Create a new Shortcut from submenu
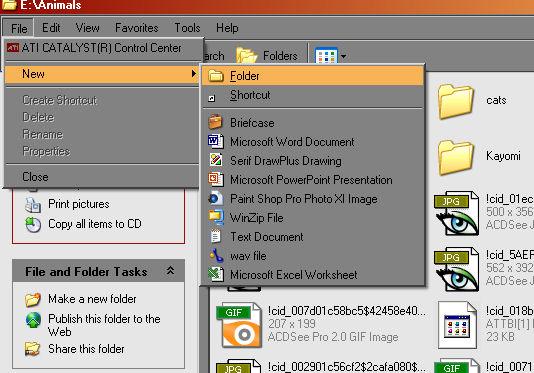The height and width of the screenshot is (373, 534). [312, 95]
